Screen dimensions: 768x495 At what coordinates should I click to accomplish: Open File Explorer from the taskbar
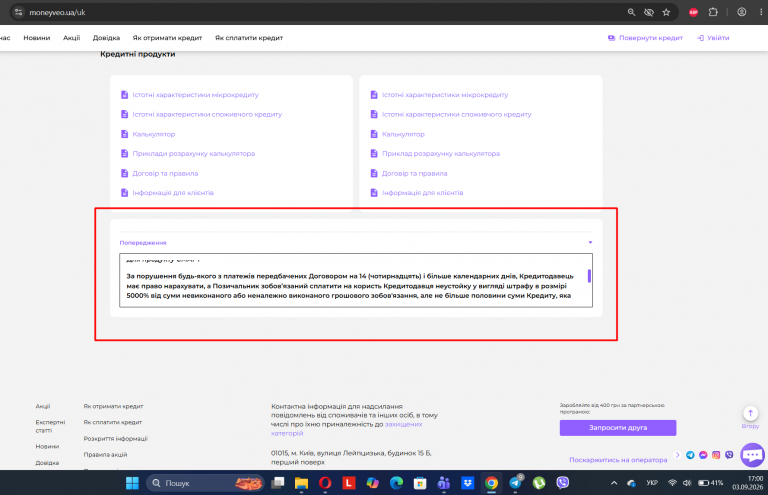tap(301, 483)
